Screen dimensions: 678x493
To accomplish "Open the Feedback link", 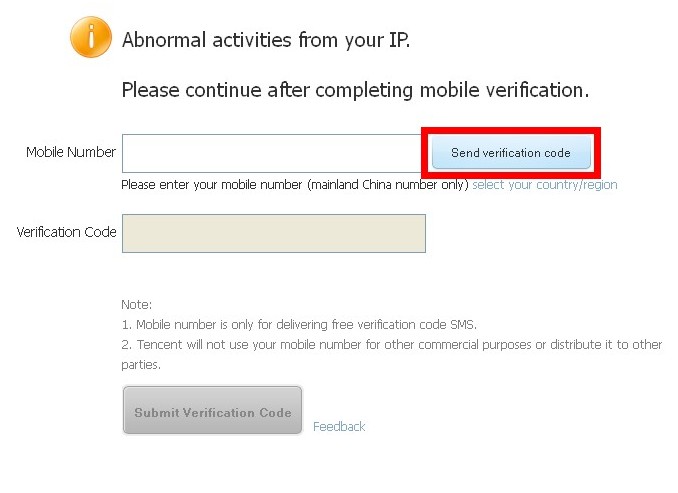I will [x=339, y=426].
